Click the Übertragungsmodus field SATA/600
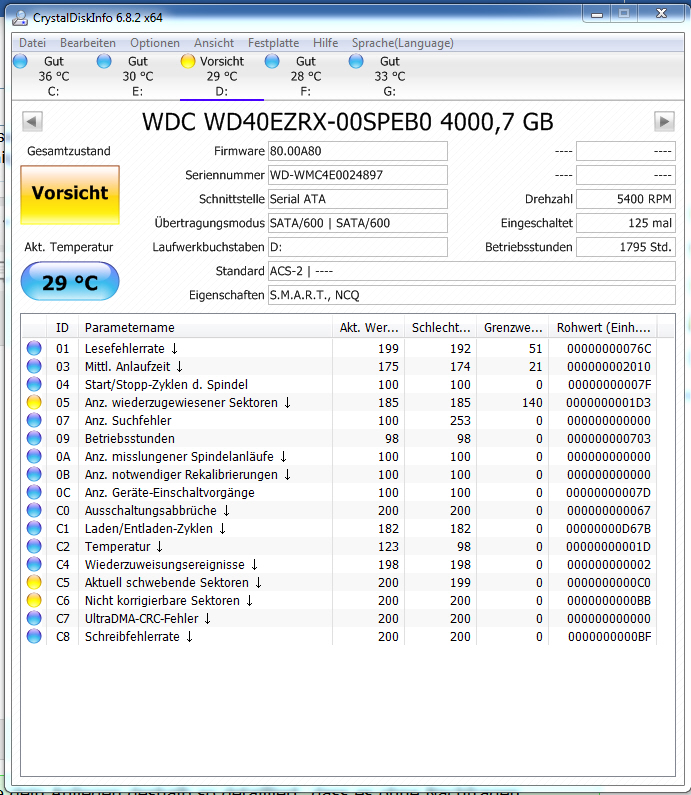This screenshot has width=691, height=795. 357,223
